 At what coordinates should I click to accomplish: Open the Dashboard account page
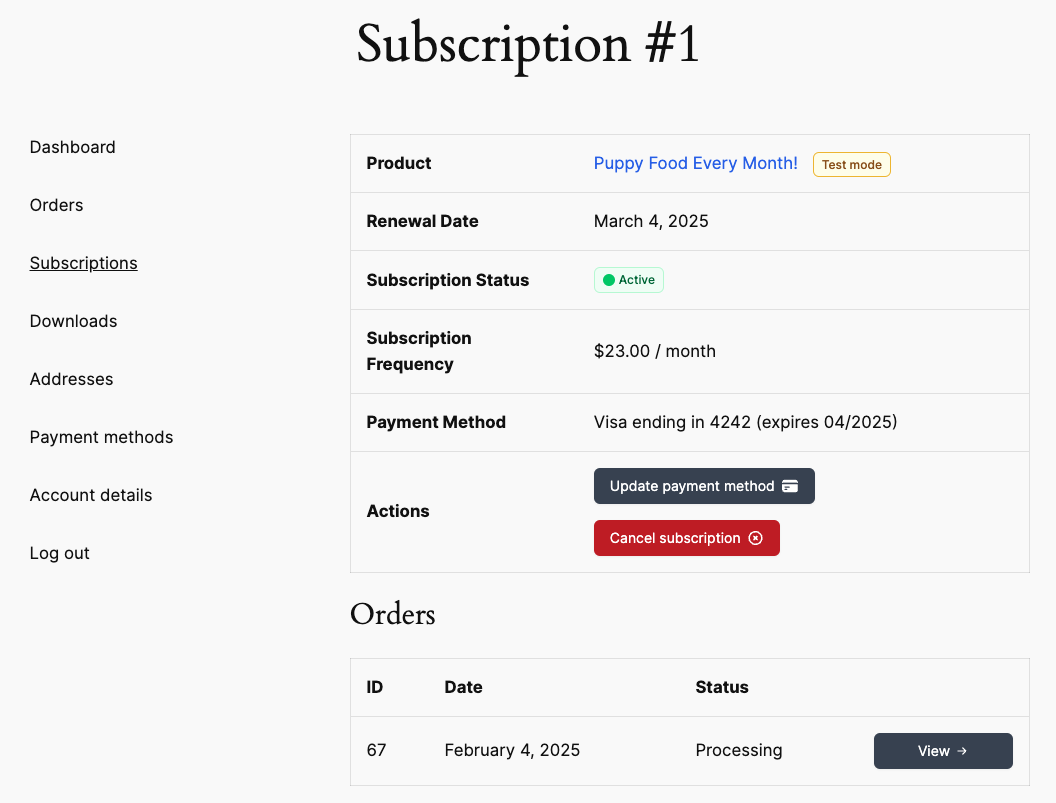(x=73, y=147)
